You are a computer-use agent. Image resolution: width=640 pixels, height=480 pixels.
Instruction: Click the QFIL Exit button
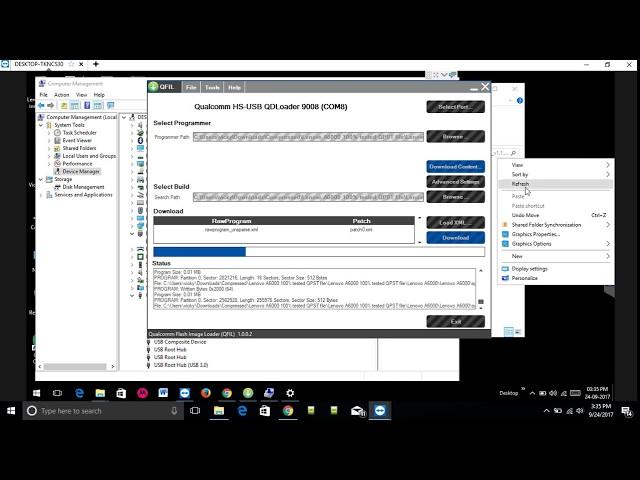pyautogui.click(x=456, y=322)
